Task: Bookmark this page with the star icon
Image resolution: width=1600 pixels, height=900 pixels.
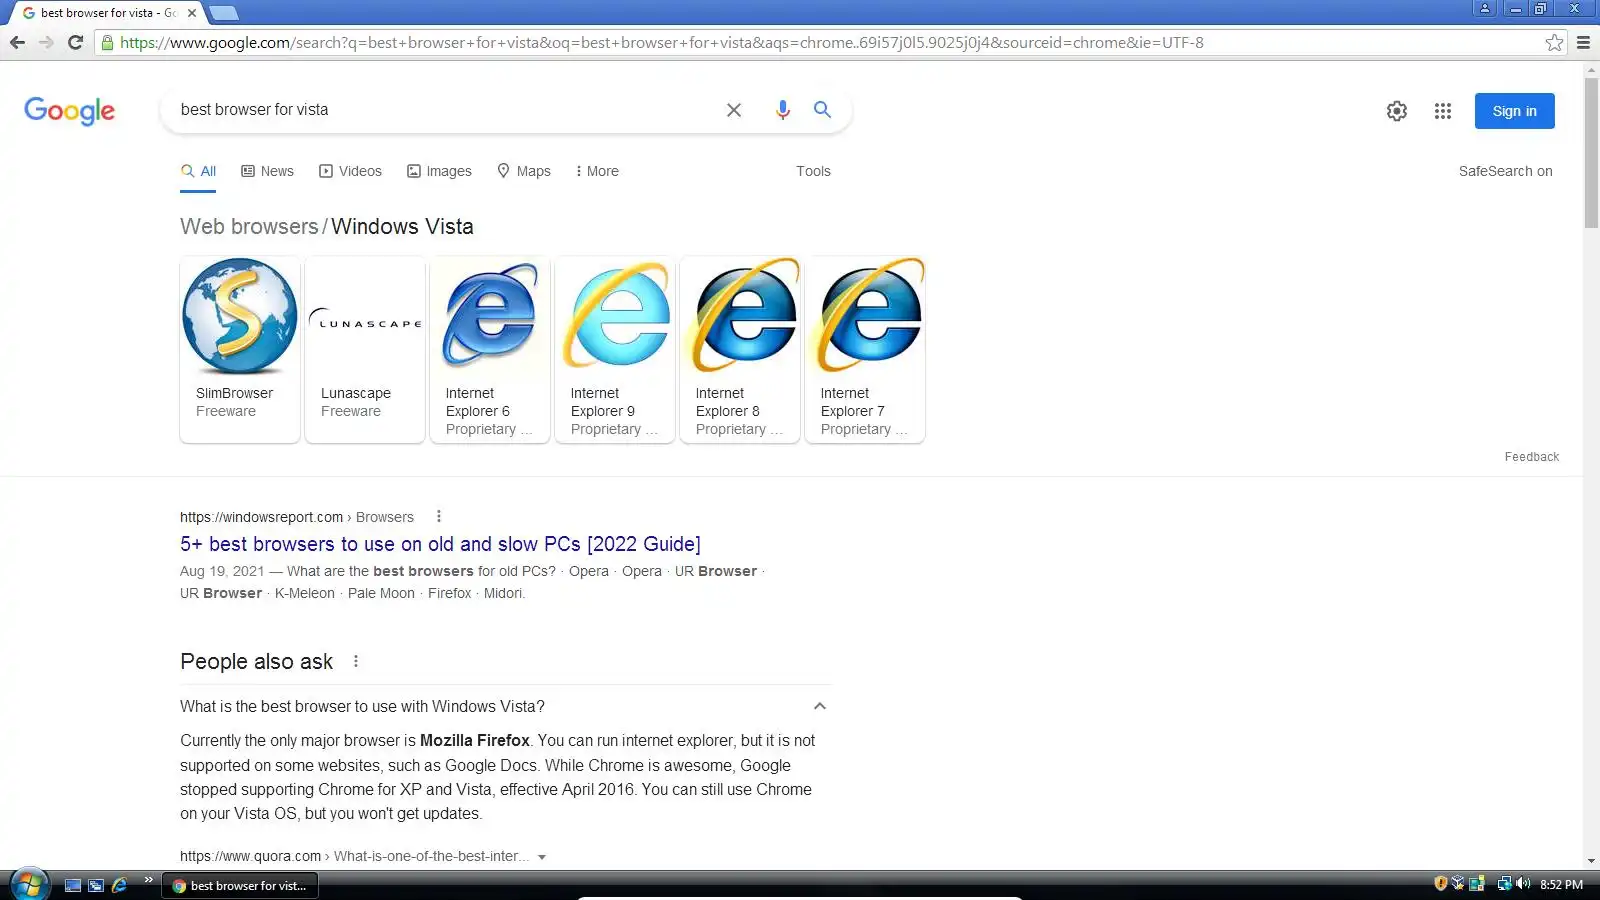Action: 1554,42
